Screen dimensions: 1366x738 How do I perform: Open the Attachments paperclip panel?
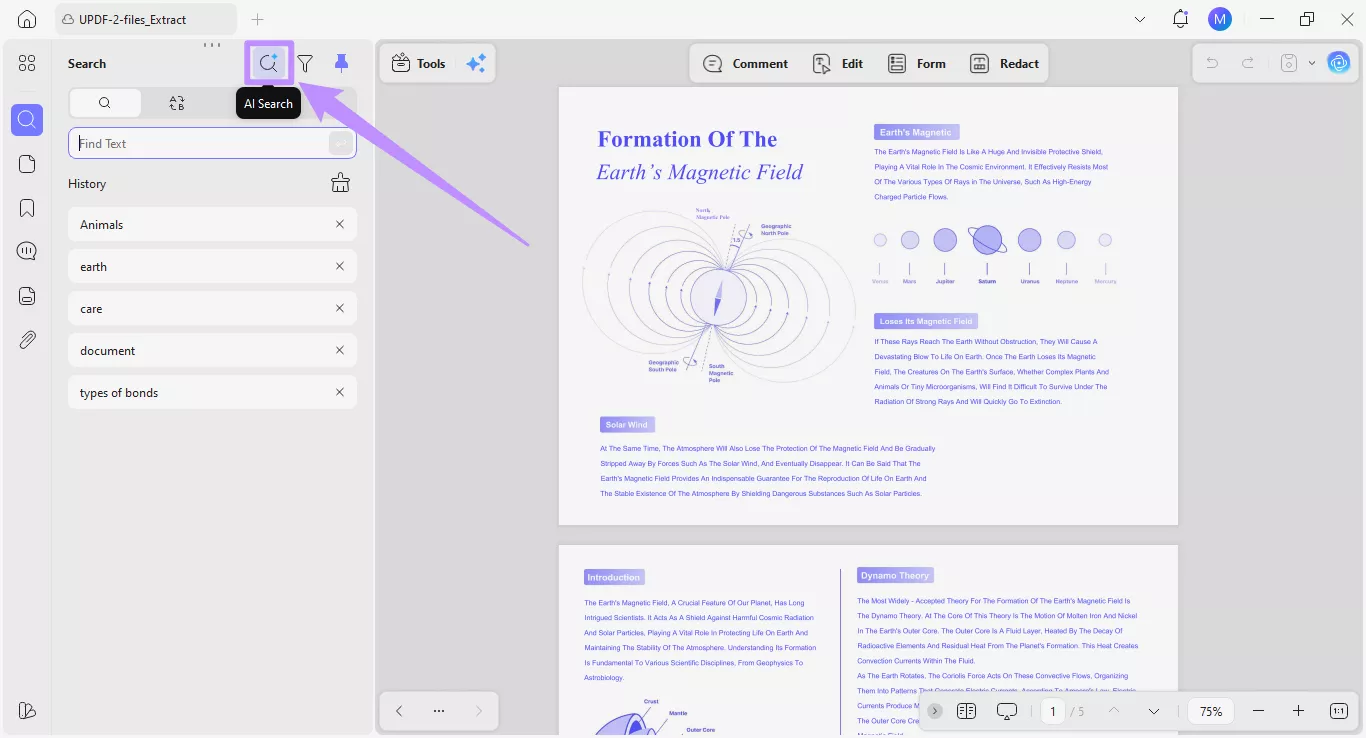27,340
